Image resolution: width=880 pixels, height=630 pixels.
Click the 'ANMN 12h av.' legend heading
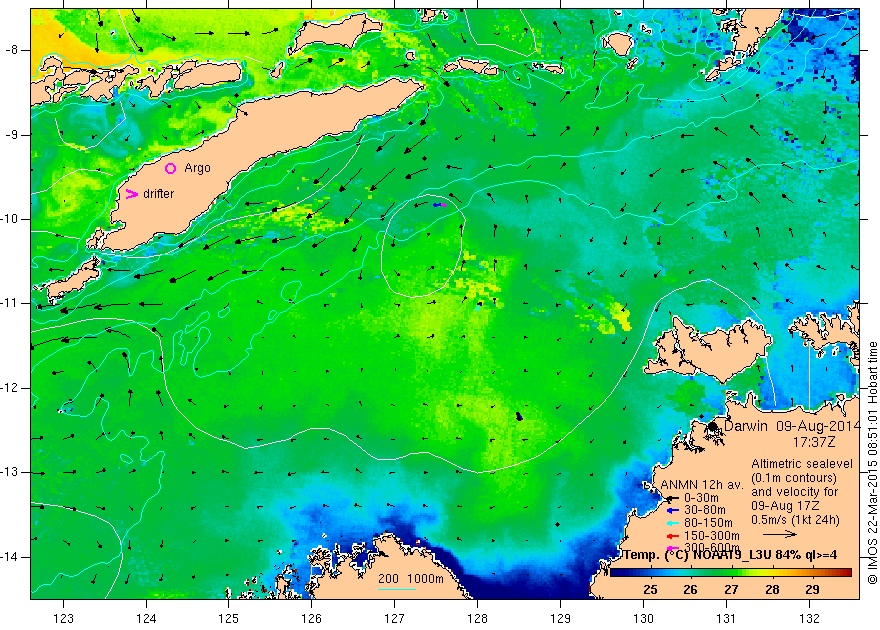pos(702,485)
